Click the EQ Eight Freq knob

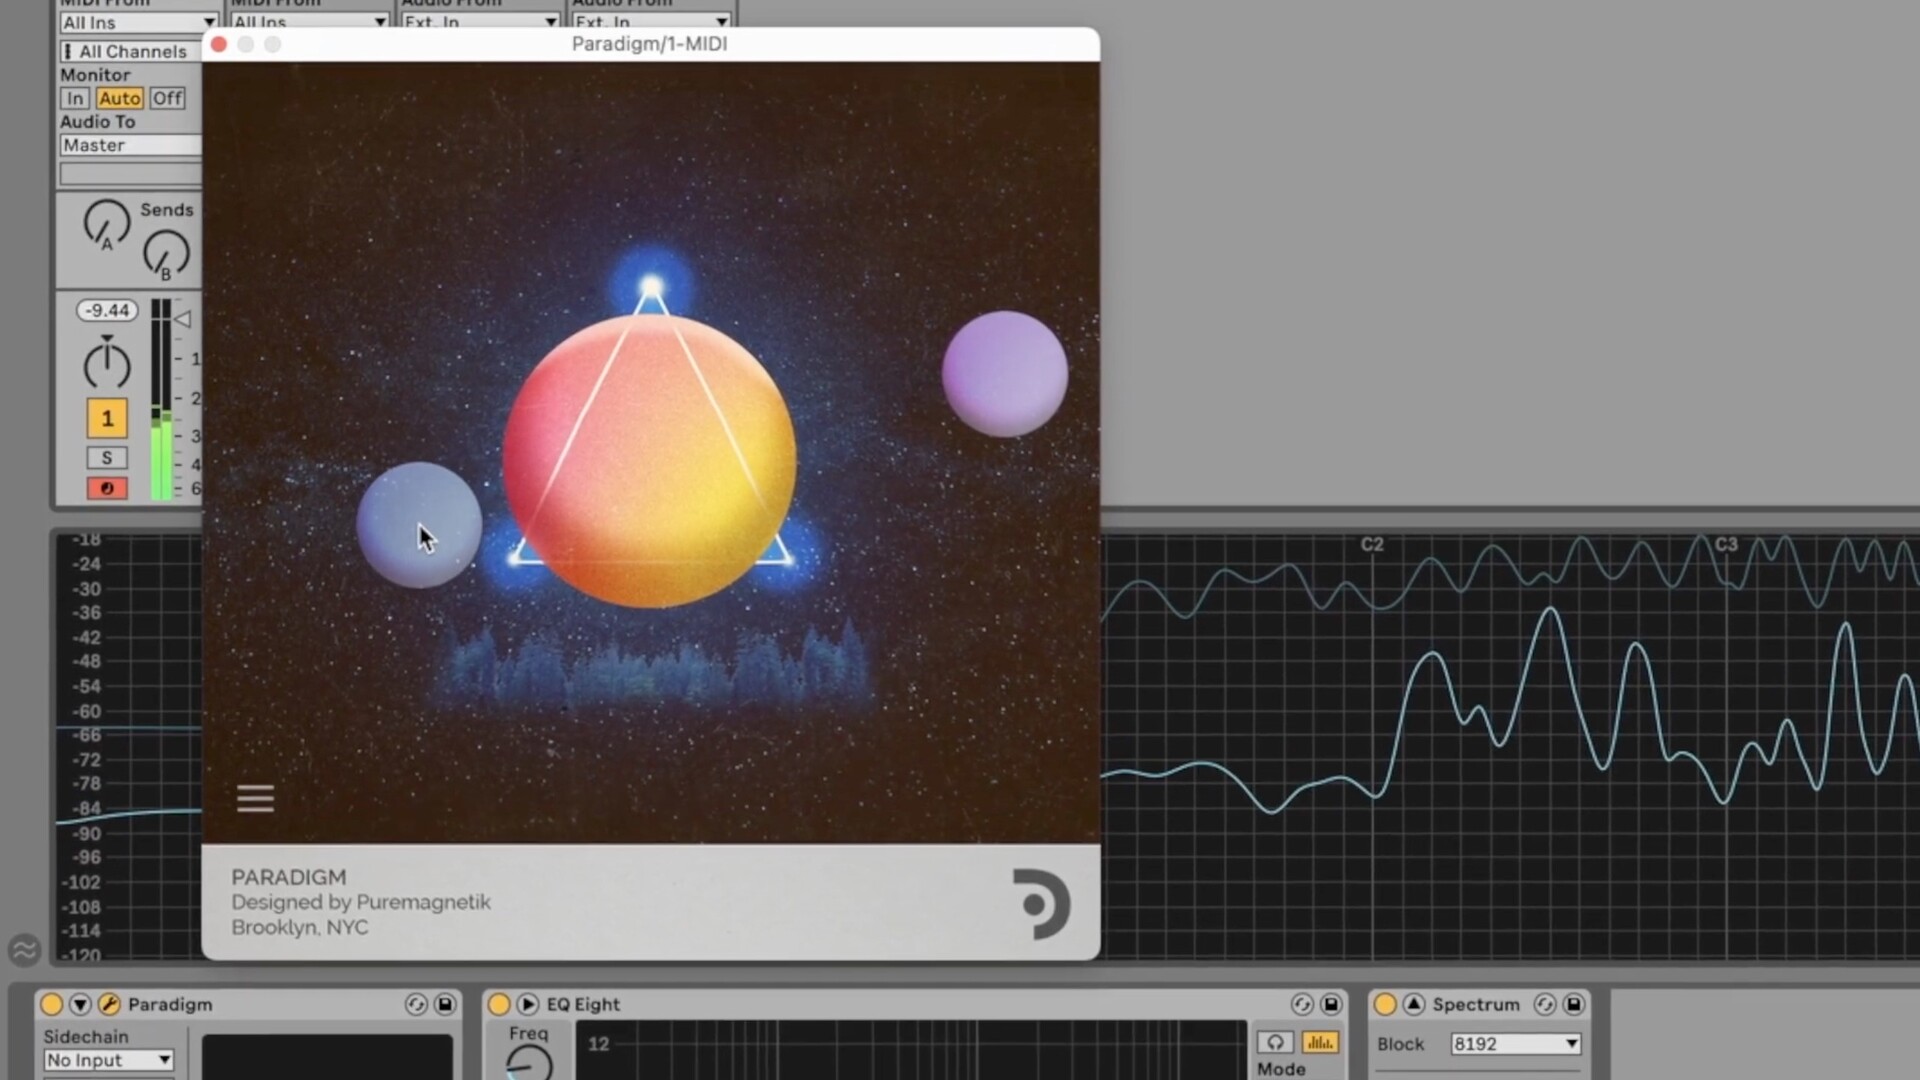tap(529, 1063)
